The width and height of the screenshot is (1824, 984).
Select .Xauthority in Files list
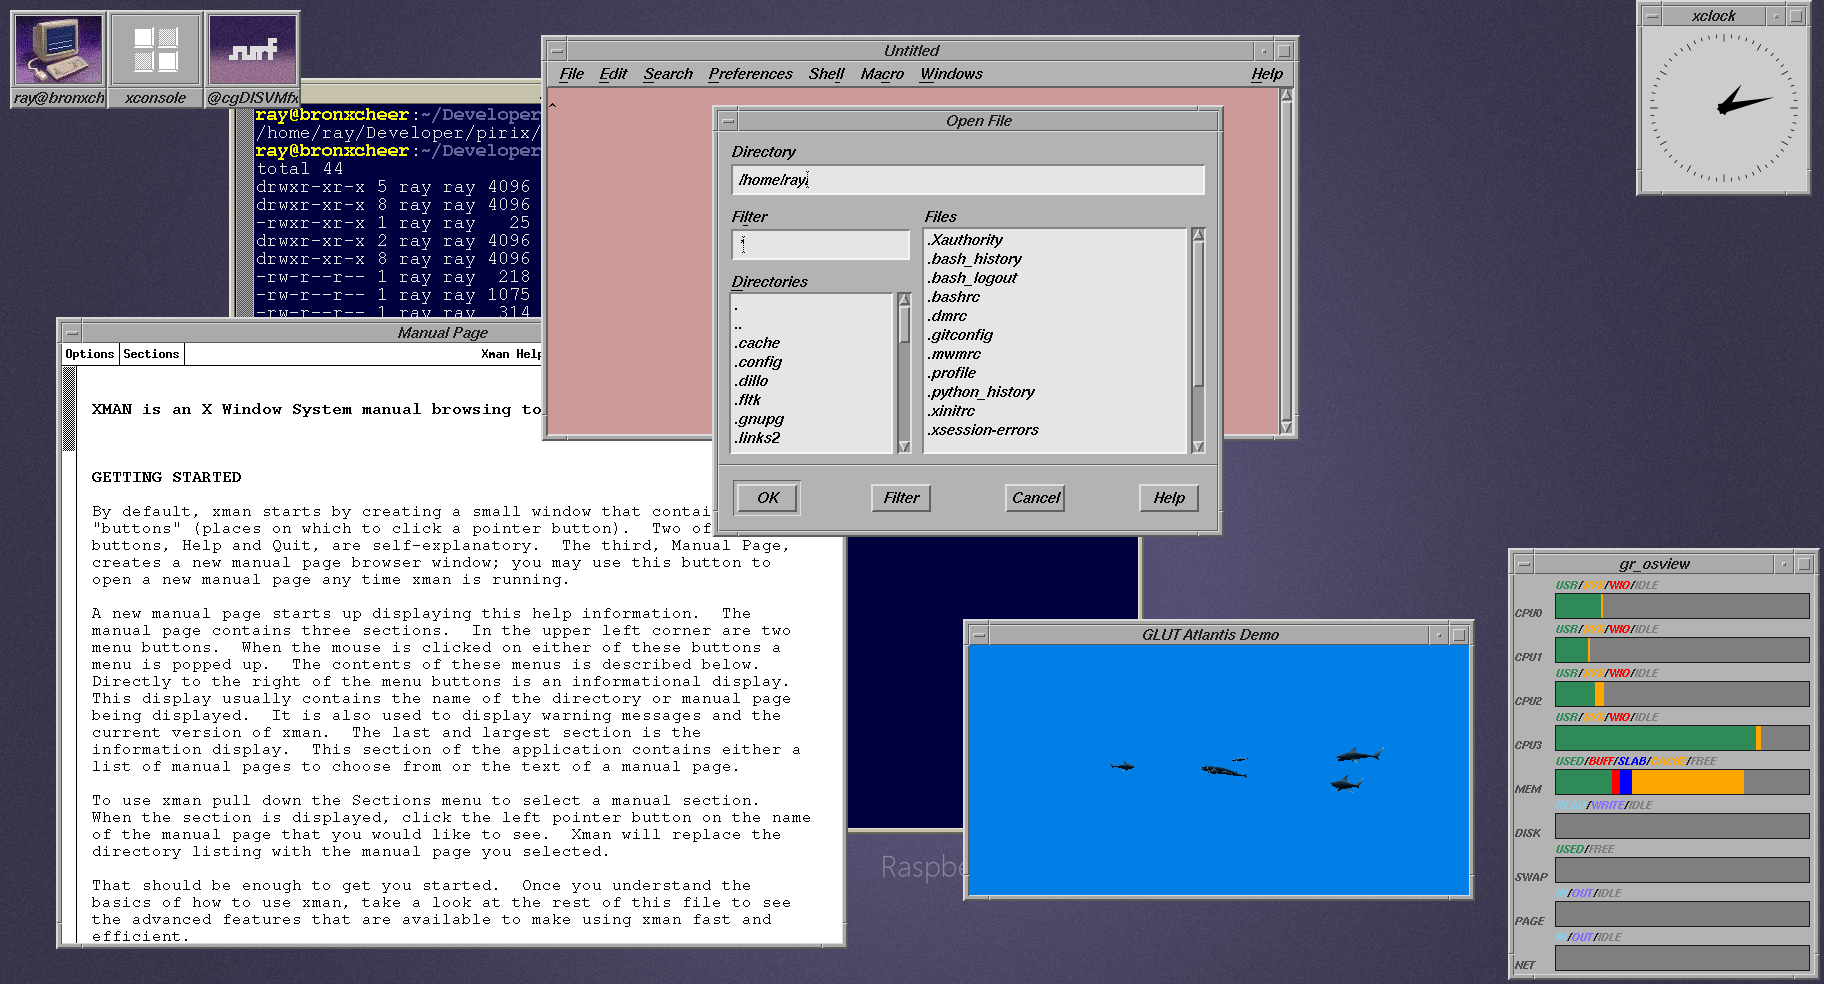point(1055,240)
